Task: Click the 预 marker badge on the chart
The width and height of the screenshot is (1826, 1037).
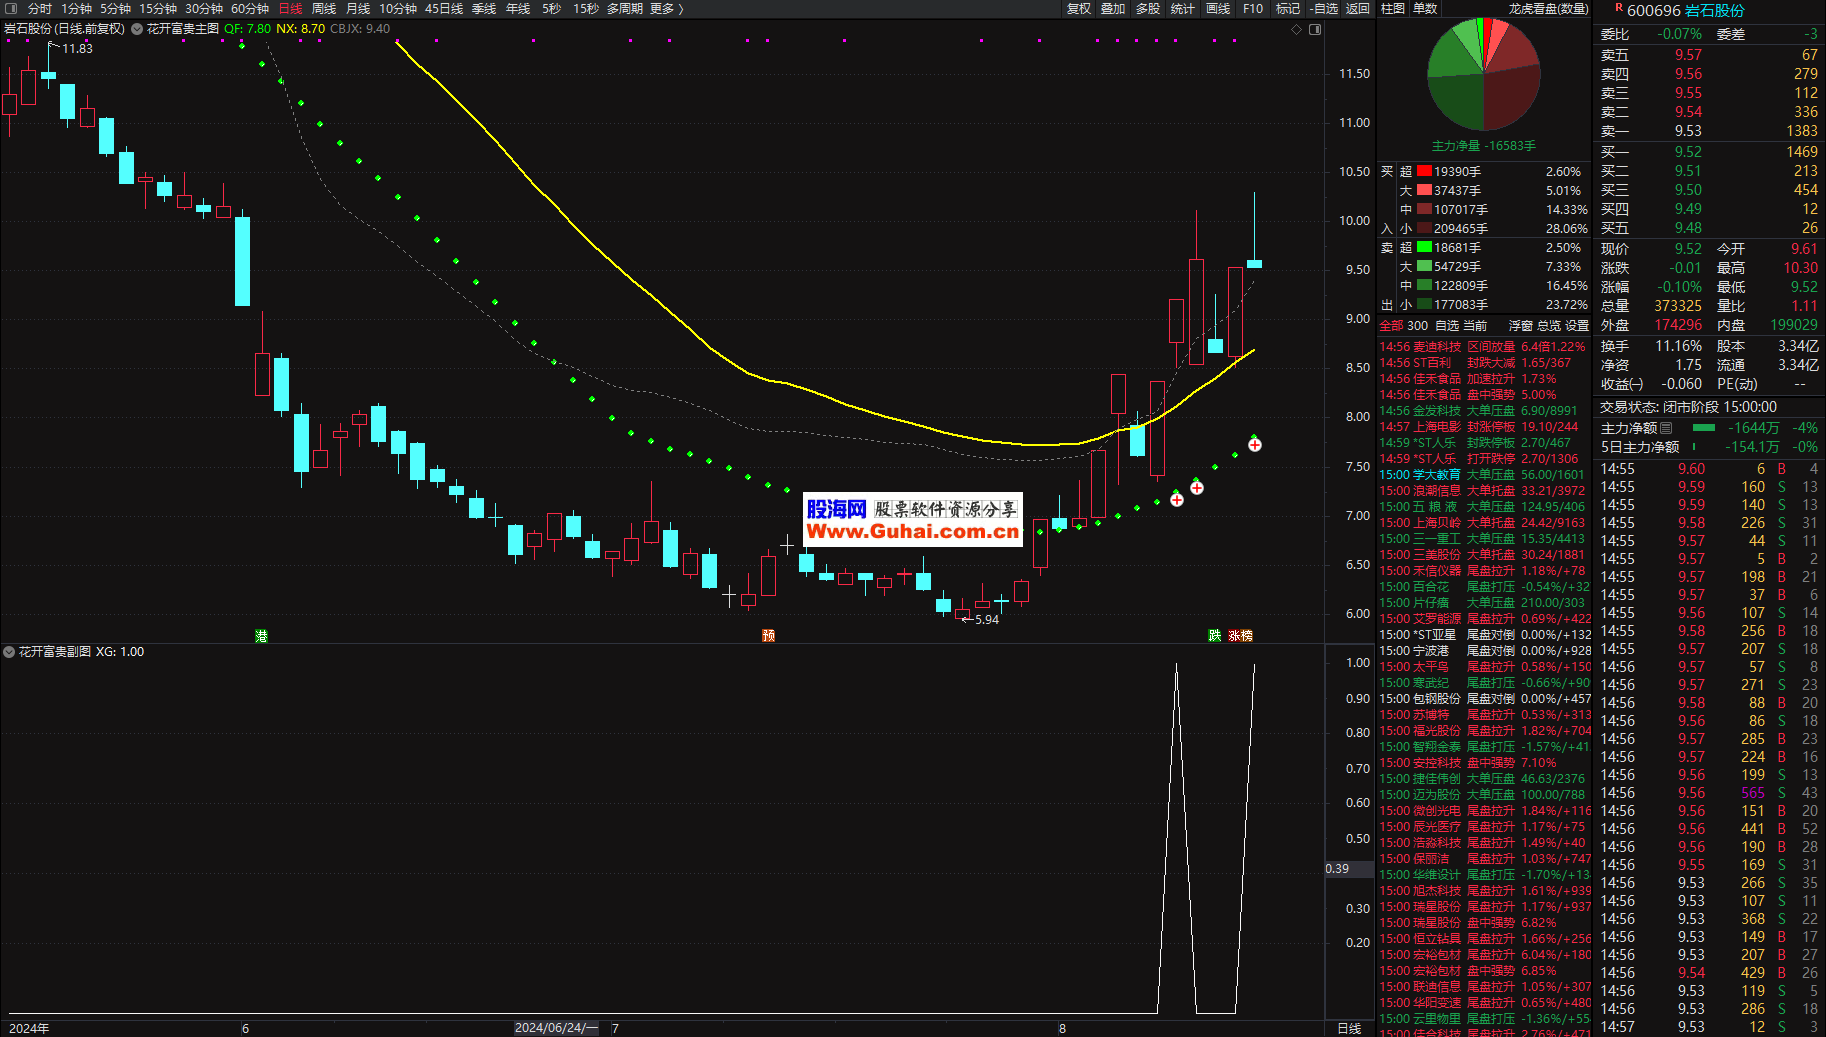Action: pos(768,636)
